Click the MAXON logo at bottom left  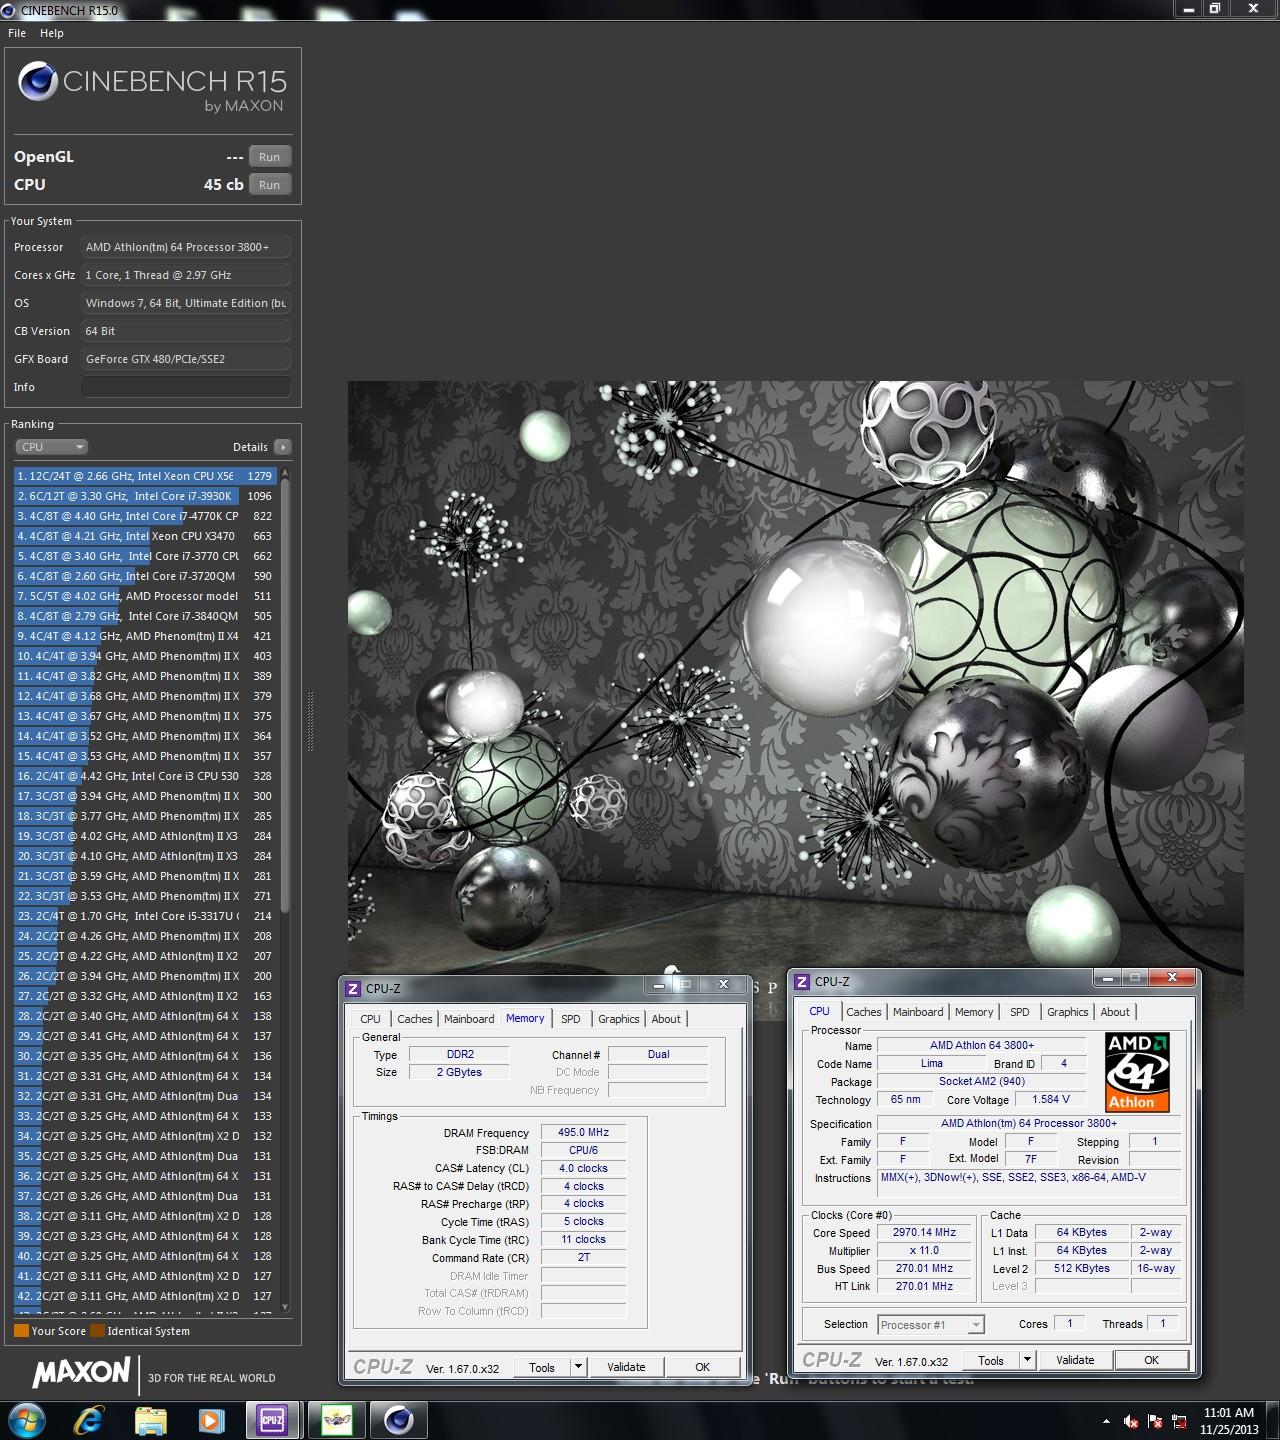tap(82, 1373)
